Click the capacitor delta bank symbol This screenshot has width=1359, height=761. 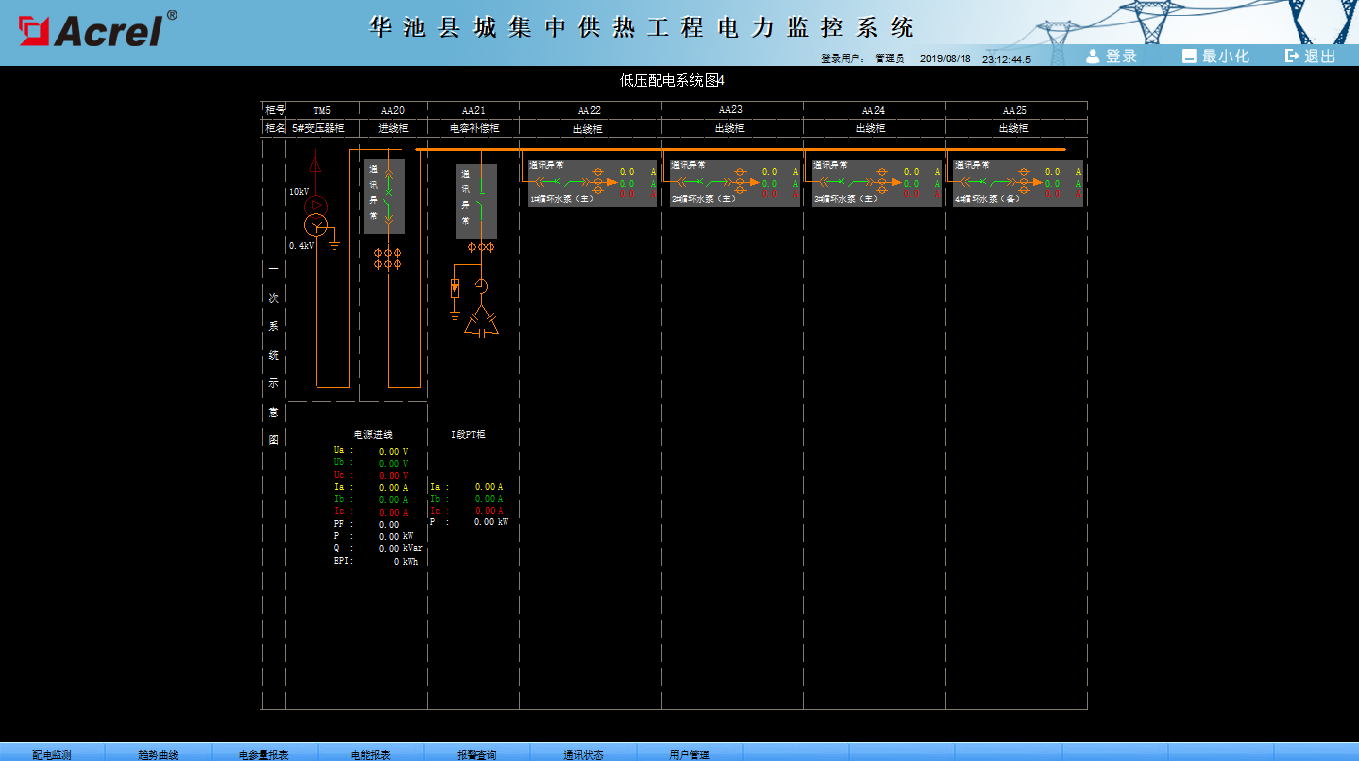(x=481, y=321)
